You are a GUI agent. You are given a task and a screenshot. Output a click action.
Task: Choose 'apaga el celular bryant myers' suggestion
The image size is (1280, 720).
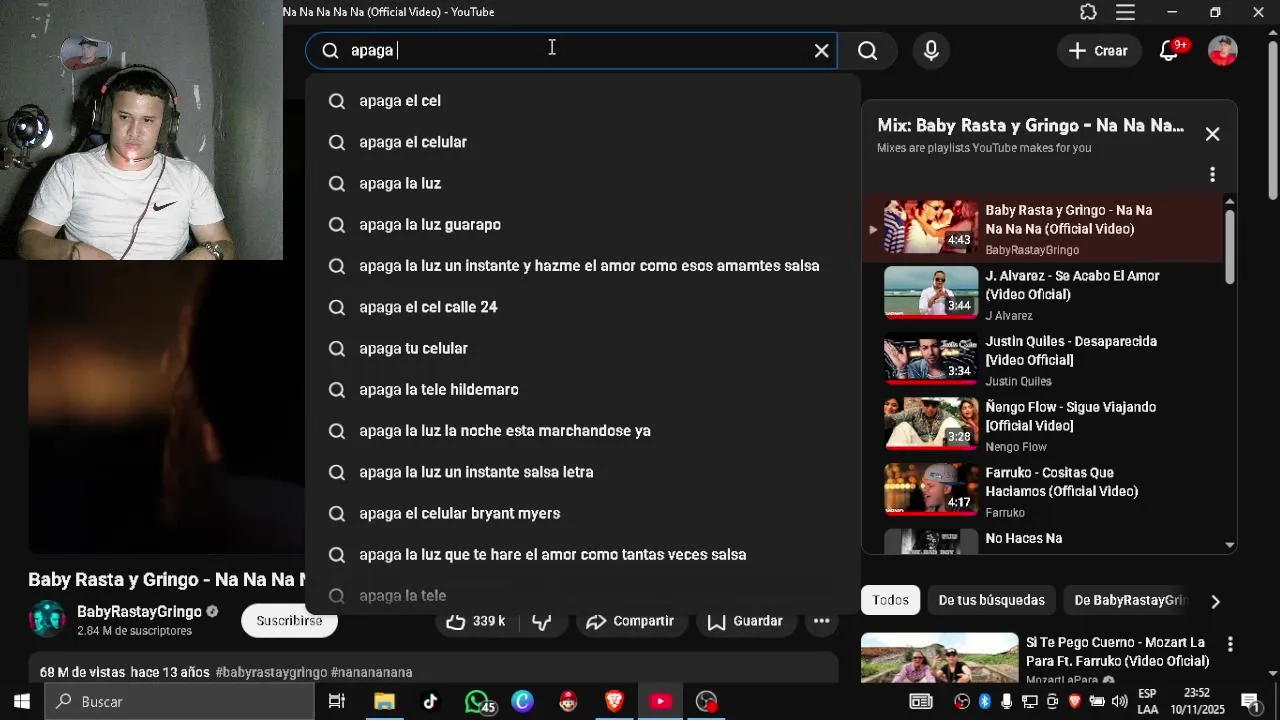click(x=583, y=513)
